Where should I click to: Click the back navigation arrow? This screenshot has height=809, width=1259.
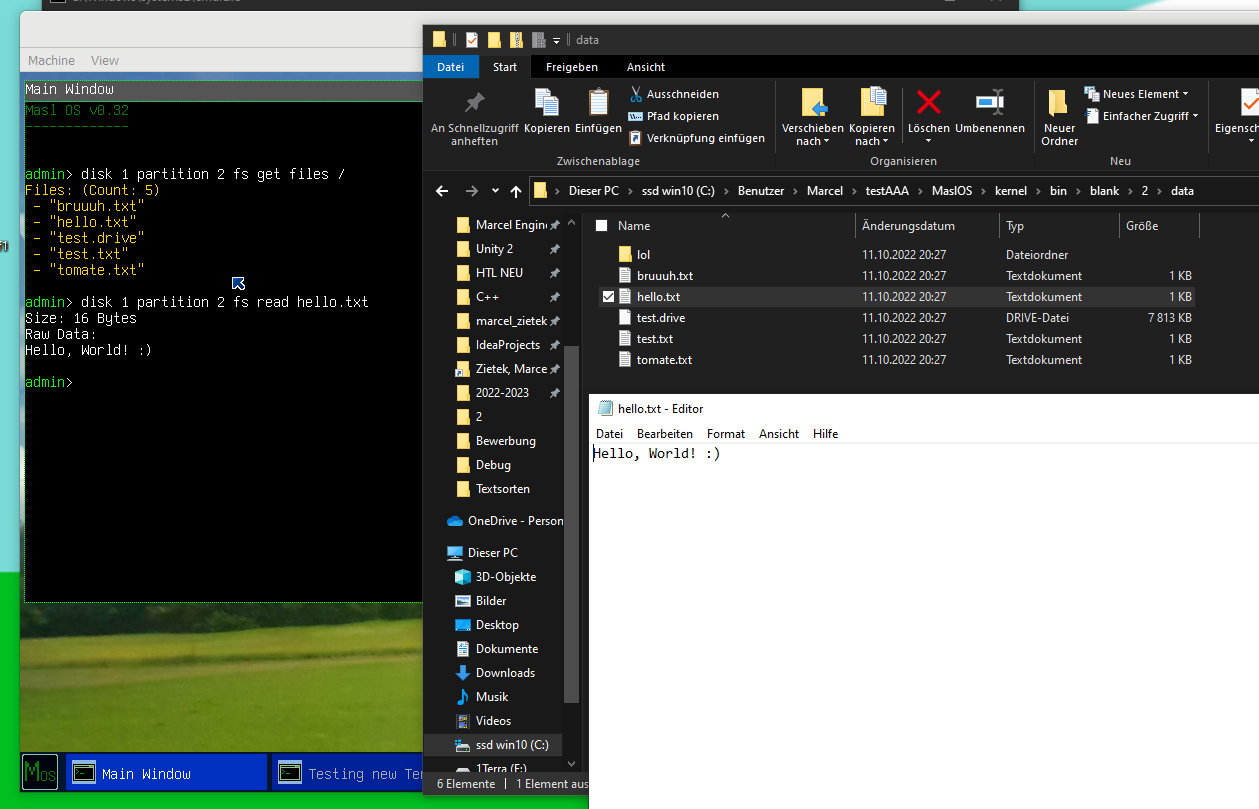(441, 191)
